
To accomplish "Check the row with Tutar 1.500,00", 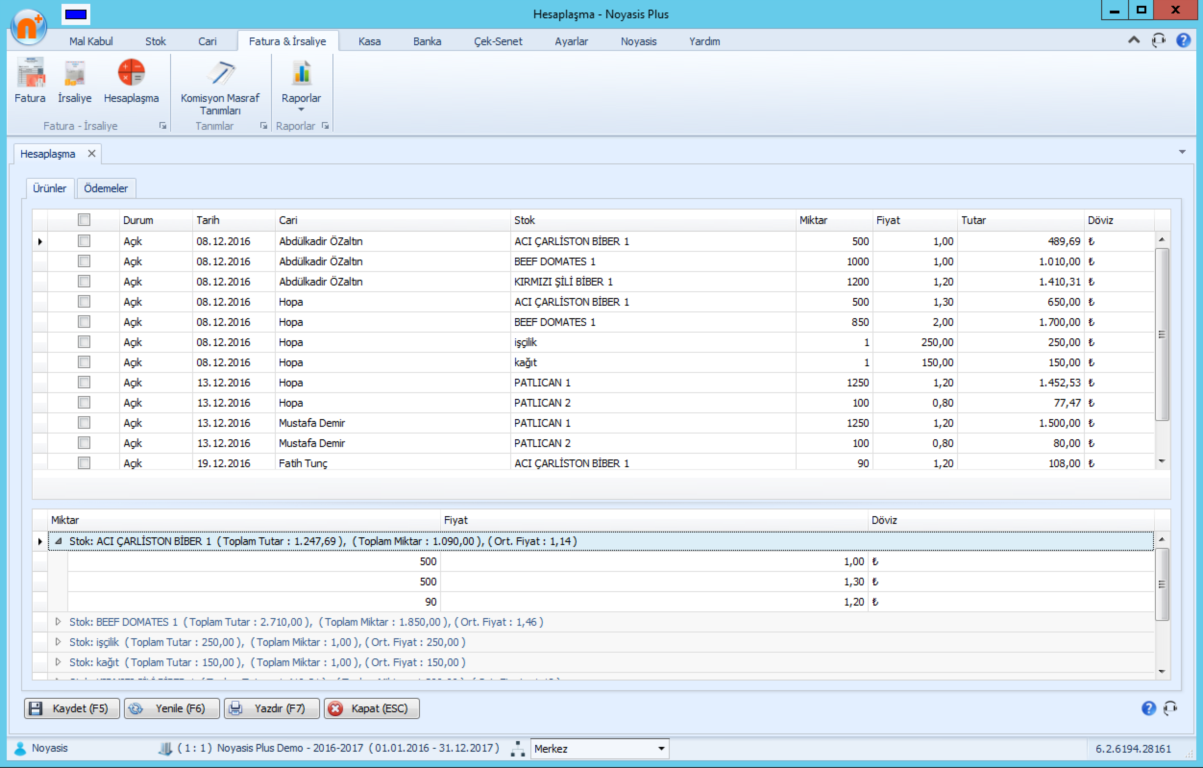I will 84,423.
